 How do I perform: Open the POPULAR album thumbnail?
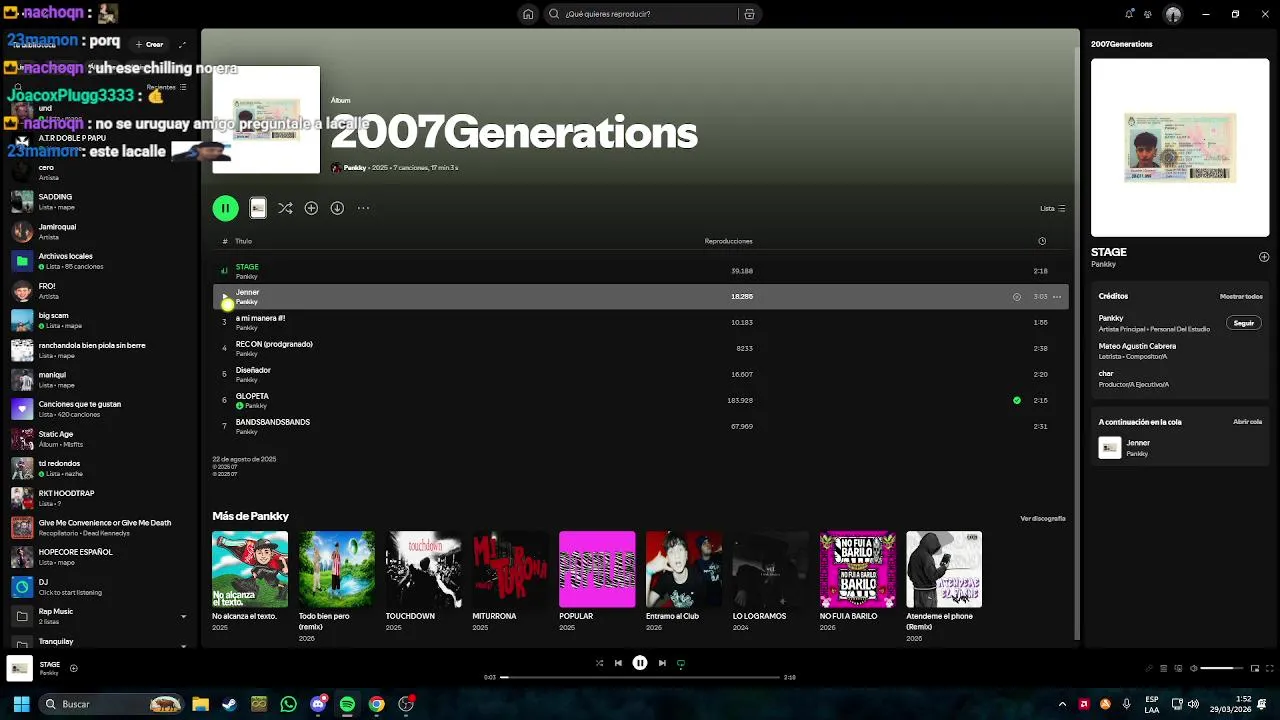pos(597,569)
